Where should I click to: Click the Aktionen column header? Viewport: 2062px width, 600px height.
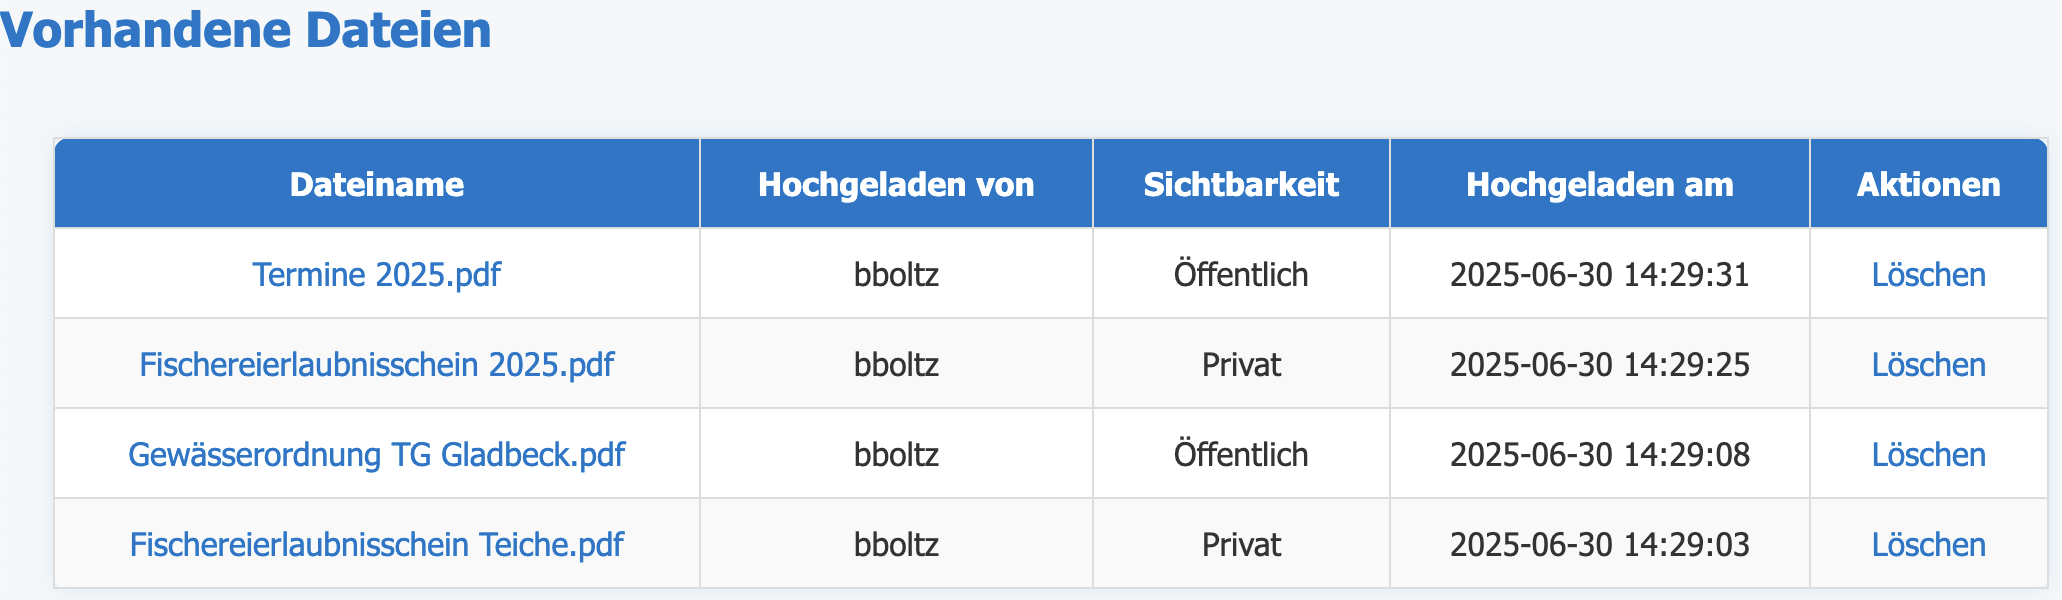(x=1929, y=184)
